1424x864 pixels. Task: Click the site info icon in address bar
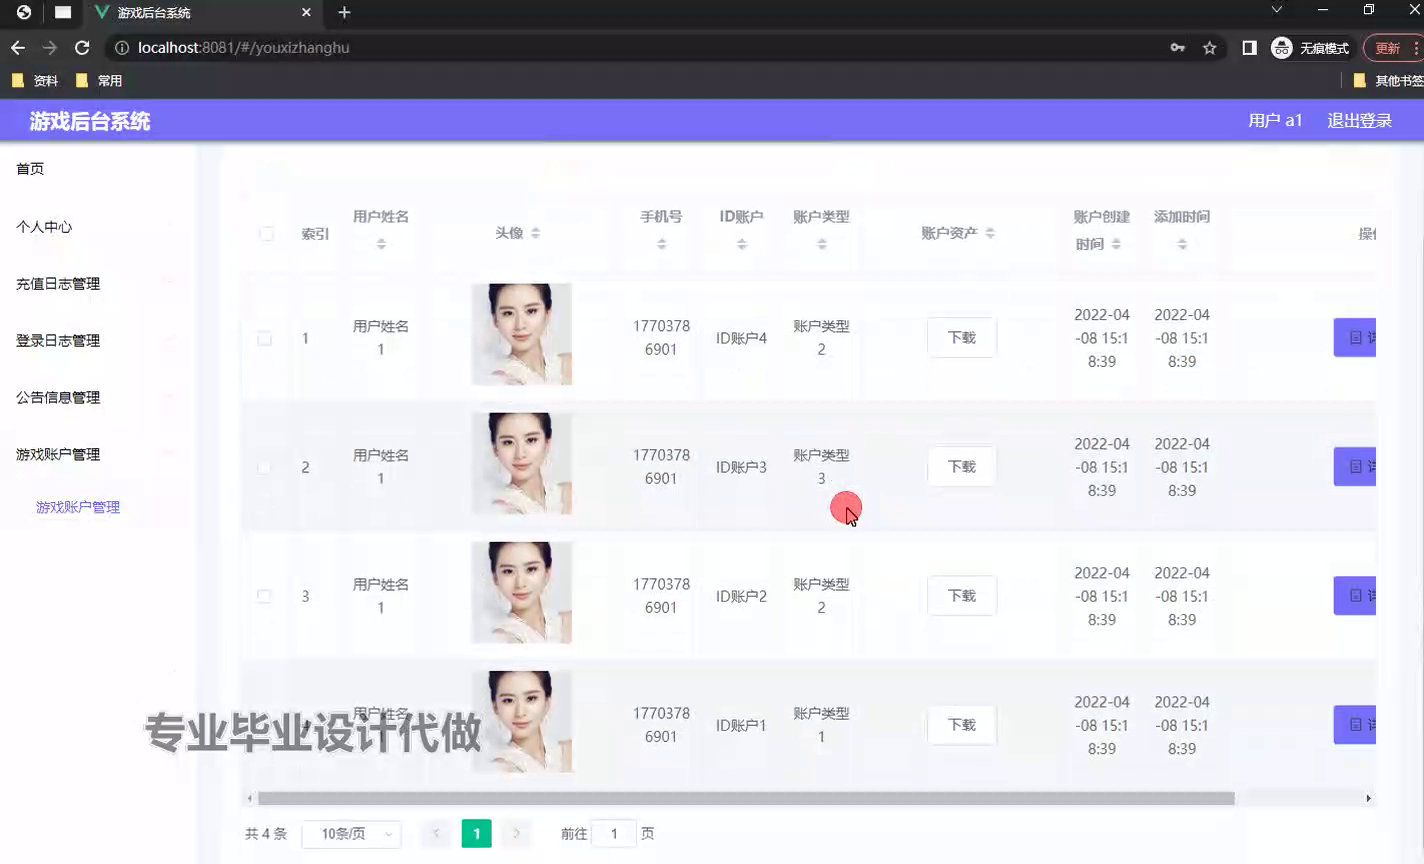click(x=122, y=48)
